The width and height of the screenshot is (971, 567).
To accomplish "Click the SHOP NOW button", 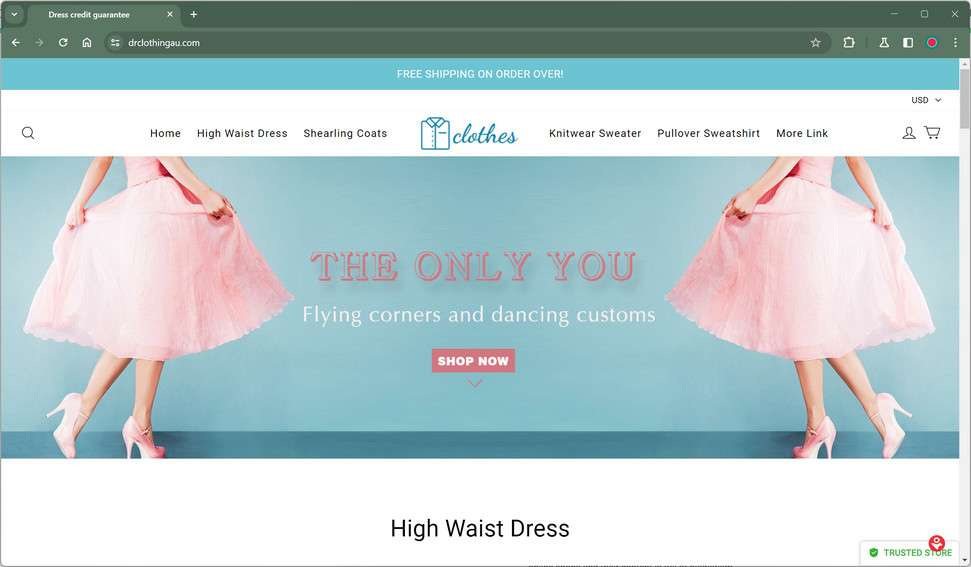I will pyautogui.click(x=473, y=361).
